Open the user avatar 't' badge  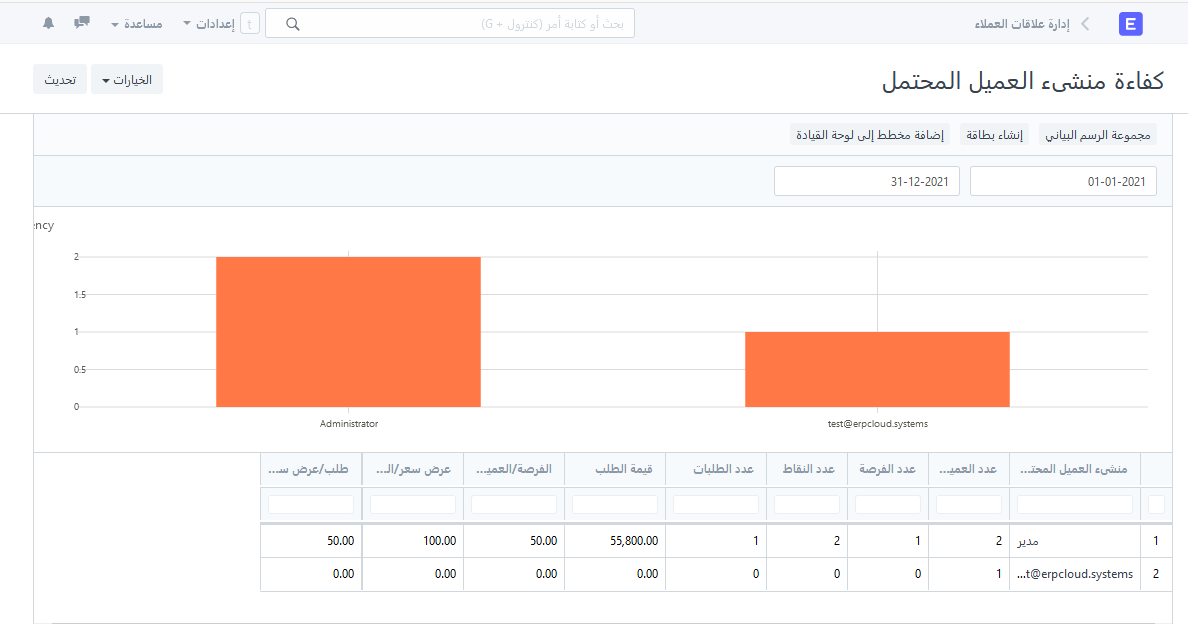(x=249, y=24)
